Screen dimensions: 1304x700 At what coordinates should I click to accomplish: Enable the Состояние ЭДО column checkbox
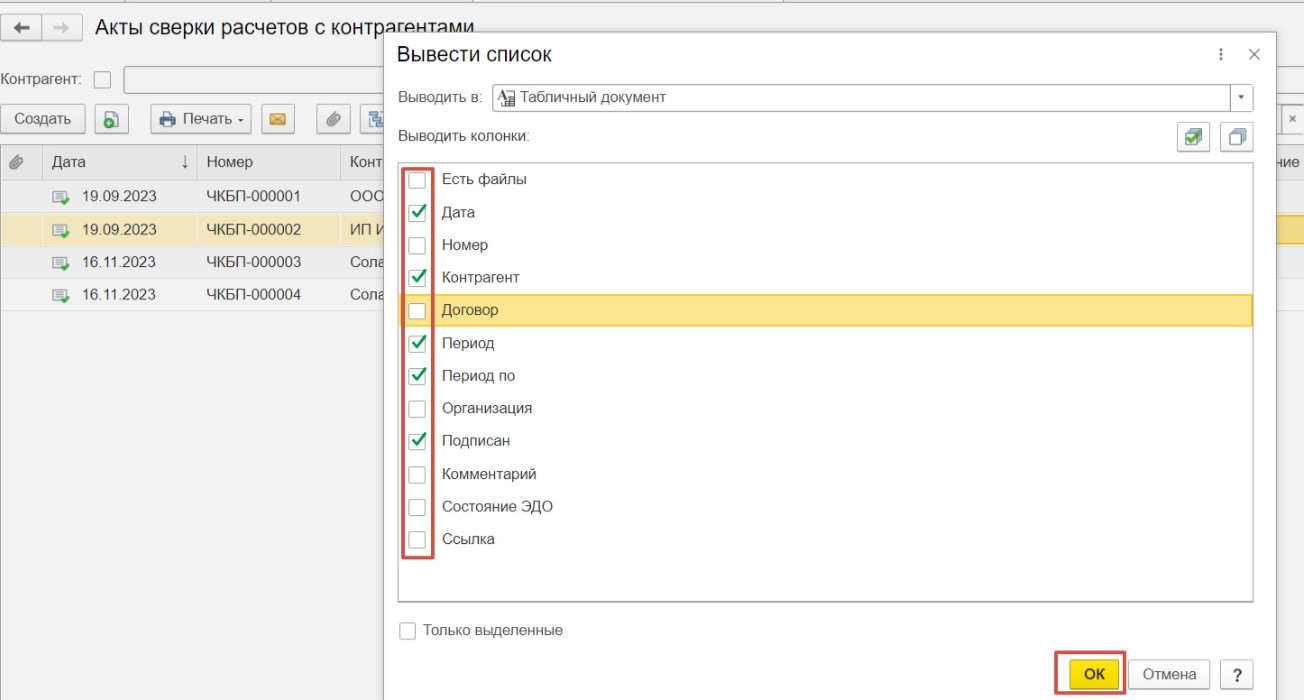pos(417,506)
